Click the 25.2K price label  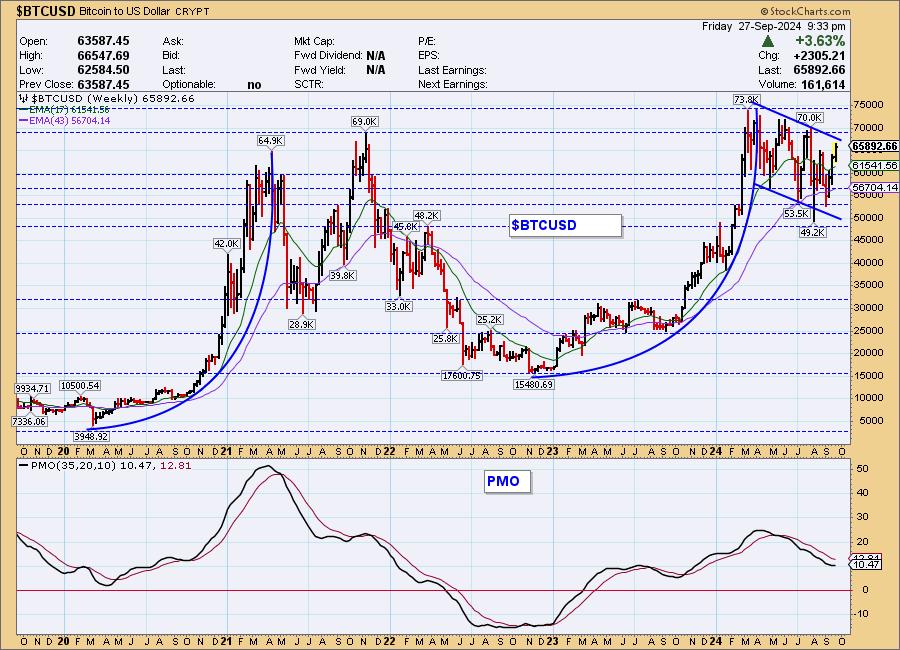tap(490, 319)
